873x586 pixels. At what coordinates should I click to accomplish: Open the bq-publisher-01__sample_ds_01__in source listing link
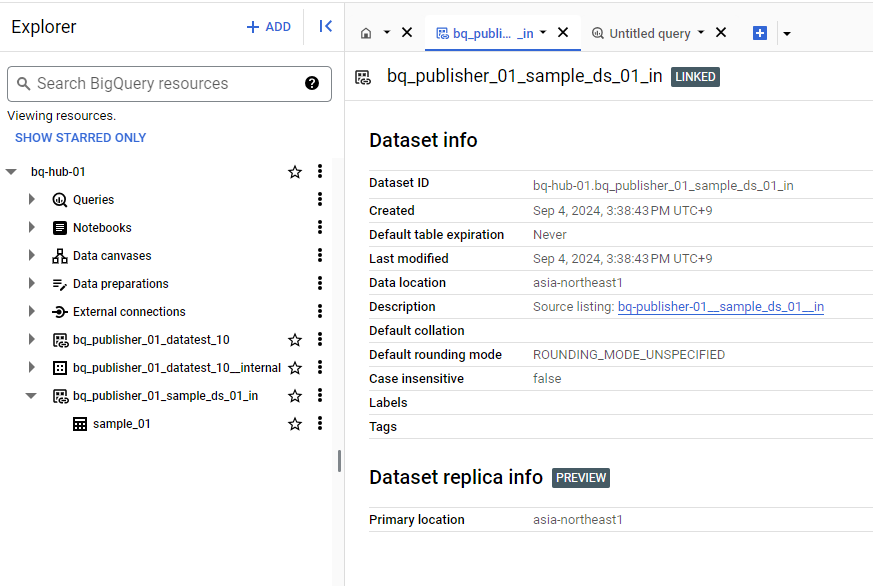point(720,307)
